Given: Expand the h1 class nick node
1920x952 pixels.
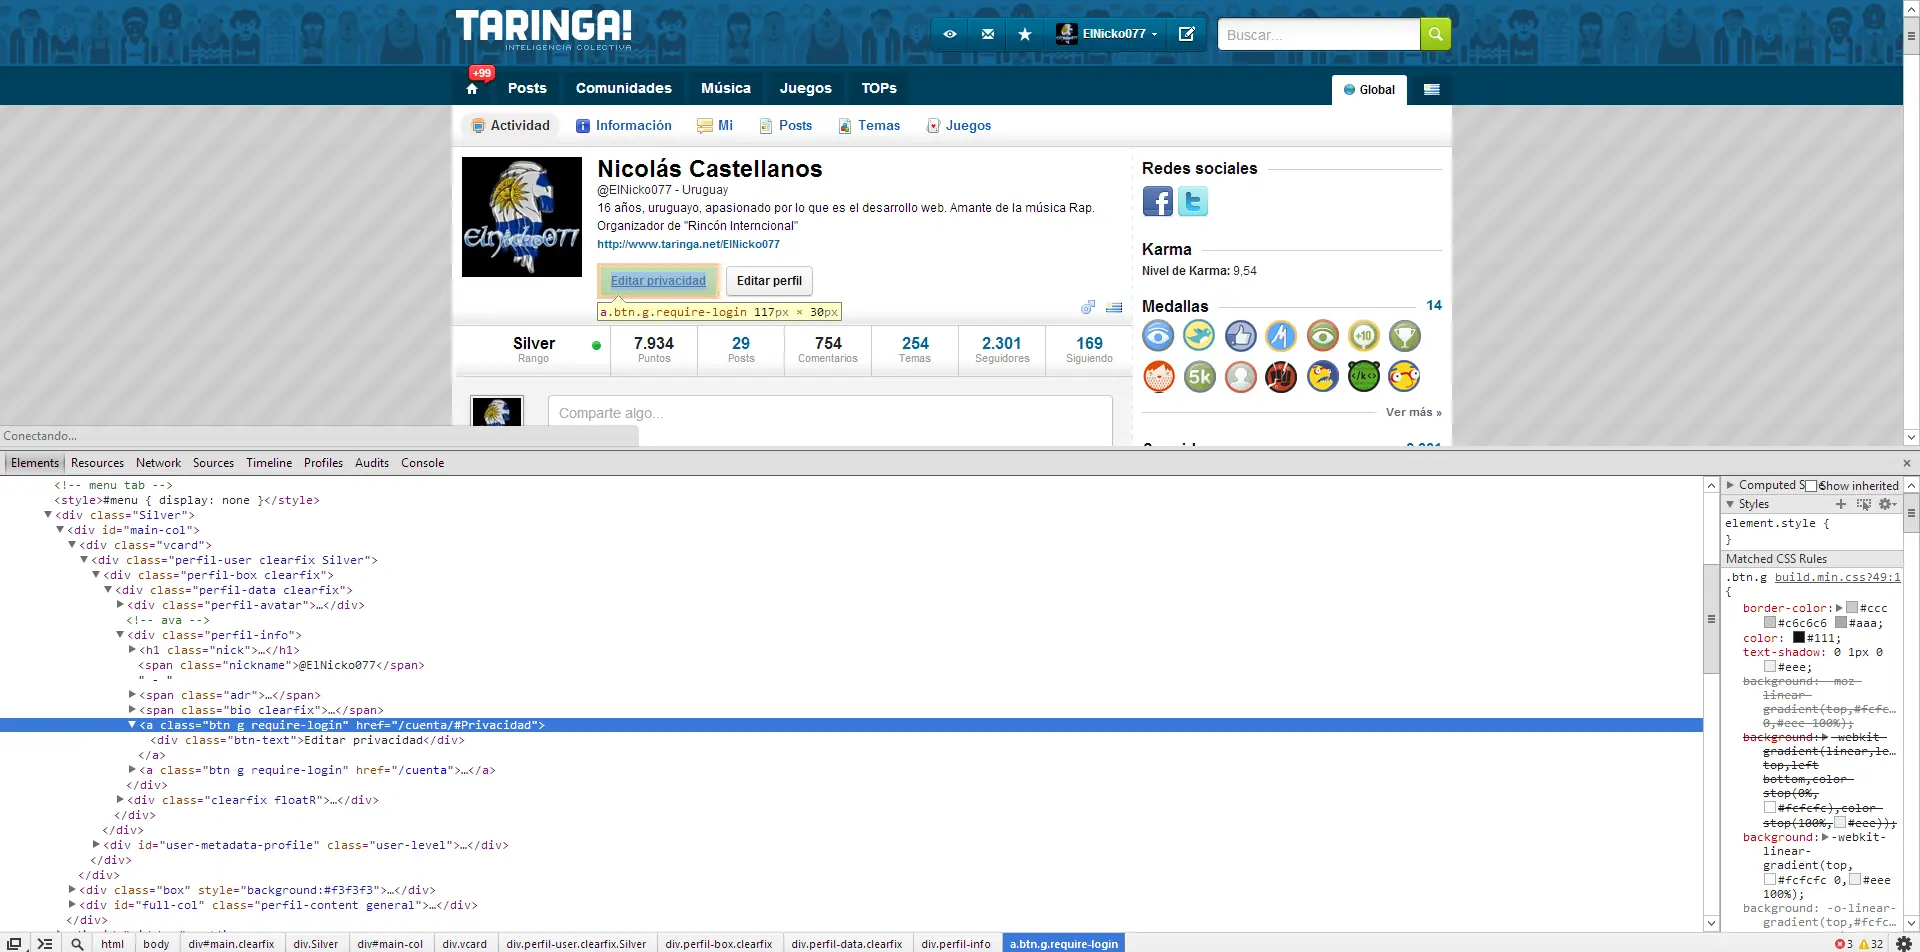Looking at the screenshot, I should (132, 650).
